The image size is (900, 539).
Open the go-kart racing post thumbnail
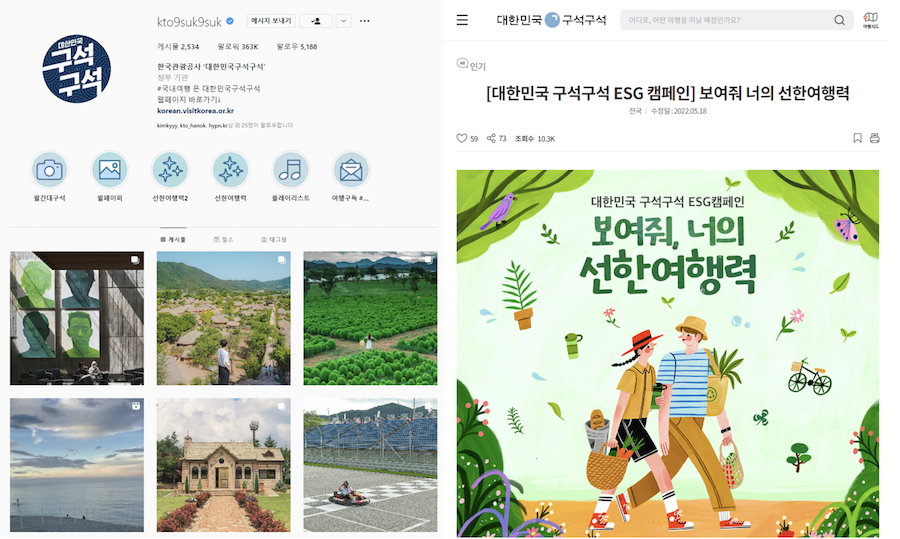pyautogui.click(x=370, y=465)
